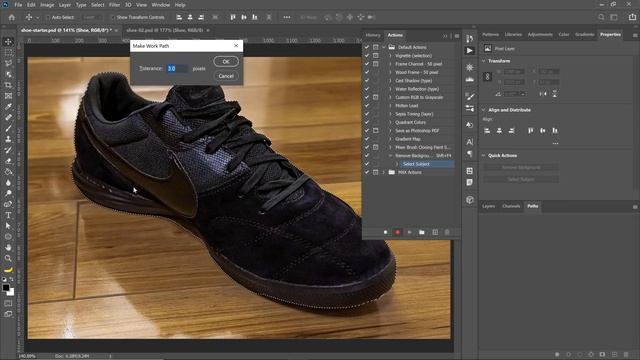Select the Clone Stamp tool
The height and width of the screenshot is (360, 640).
[8, 139]
